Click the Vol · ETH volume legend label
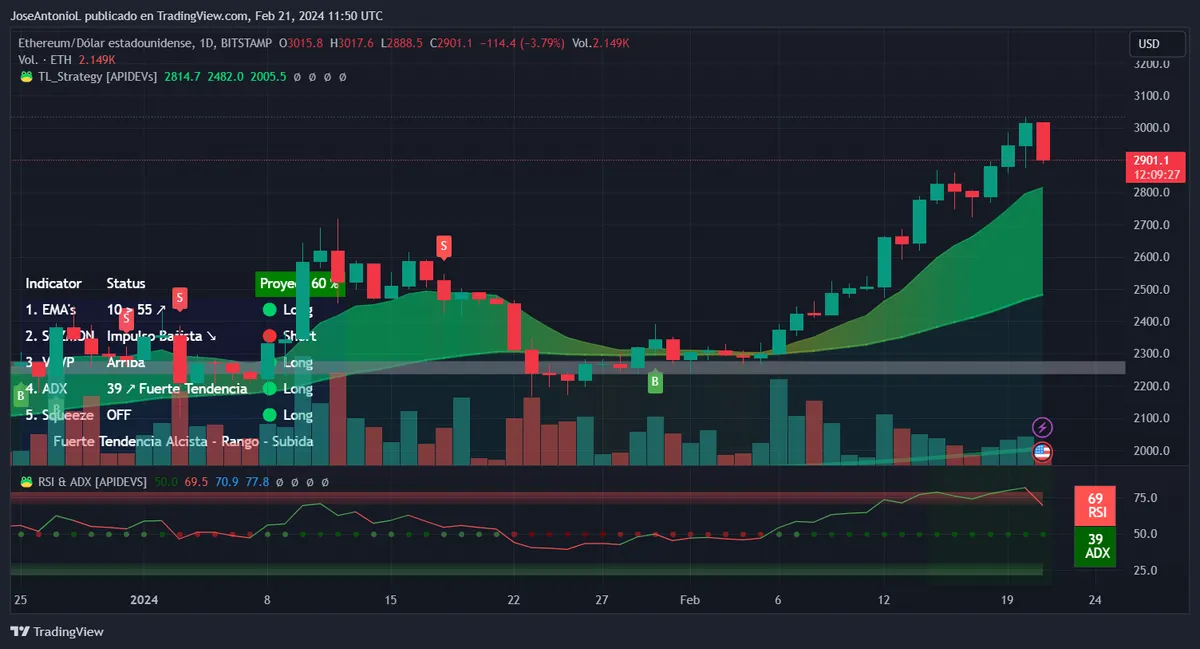Viewport: 1200px width, 649px height. (x=45, y=59)
